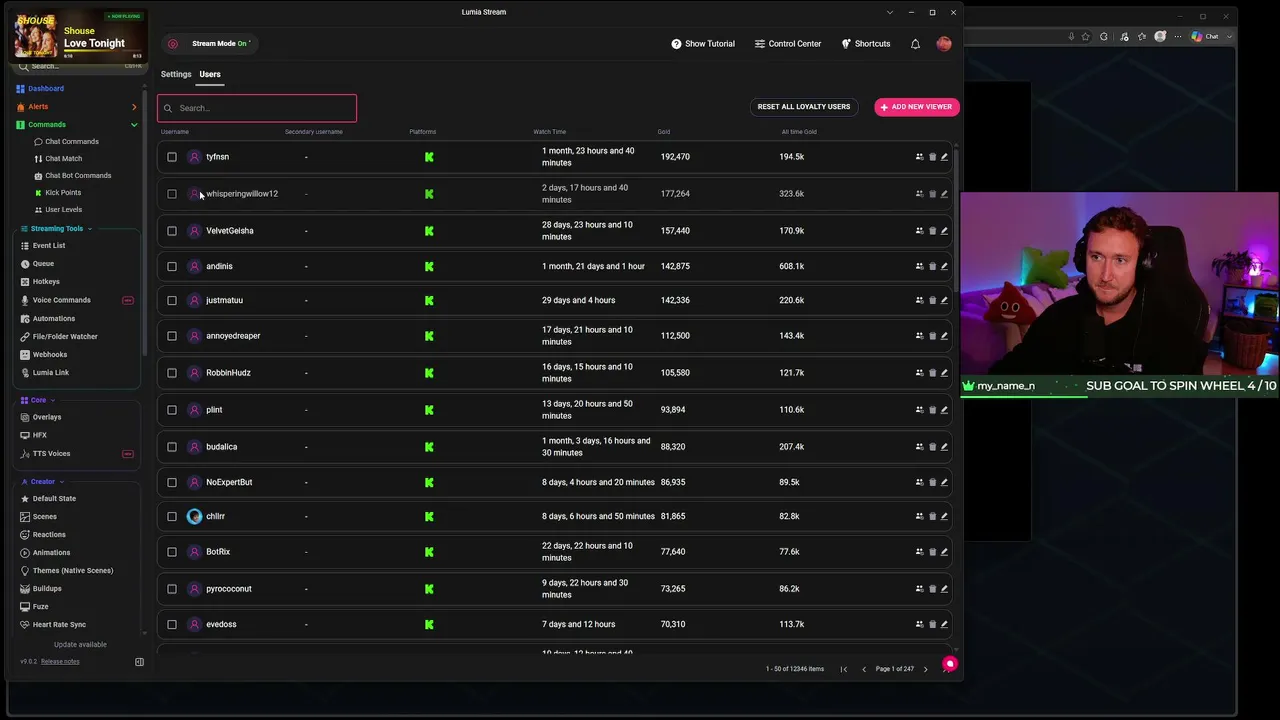The width and height of the screenshot is (1280, 720).
Task: Go to Voice Commands in the sidebar
Action: [55, 300]
